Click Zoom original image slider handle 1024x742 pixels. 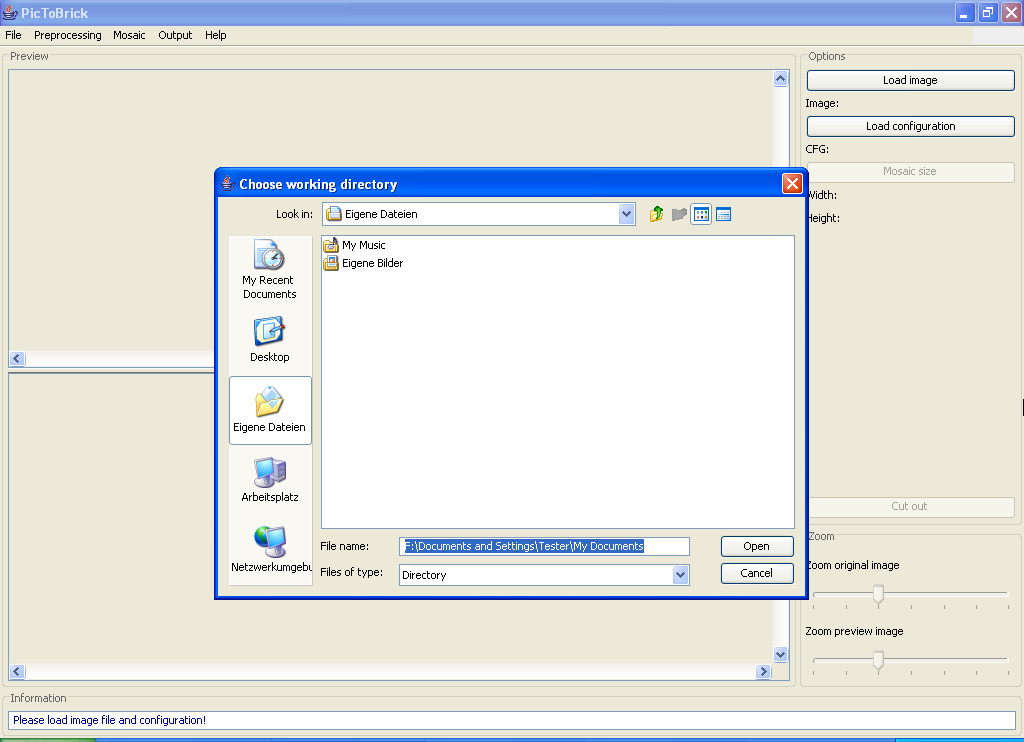pos(878,594)
